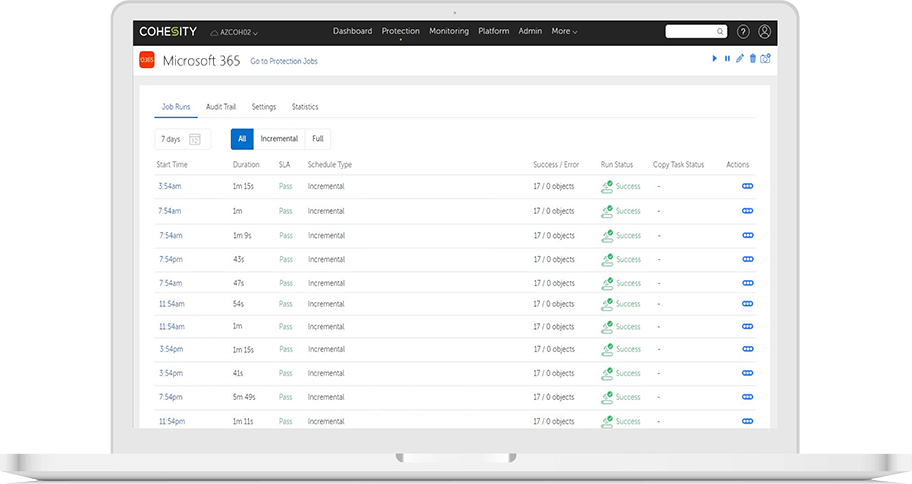This screenshot has height=484, width=912.
Task: Switch to the Audit Trail tab
Action: (x=221, y=107)
